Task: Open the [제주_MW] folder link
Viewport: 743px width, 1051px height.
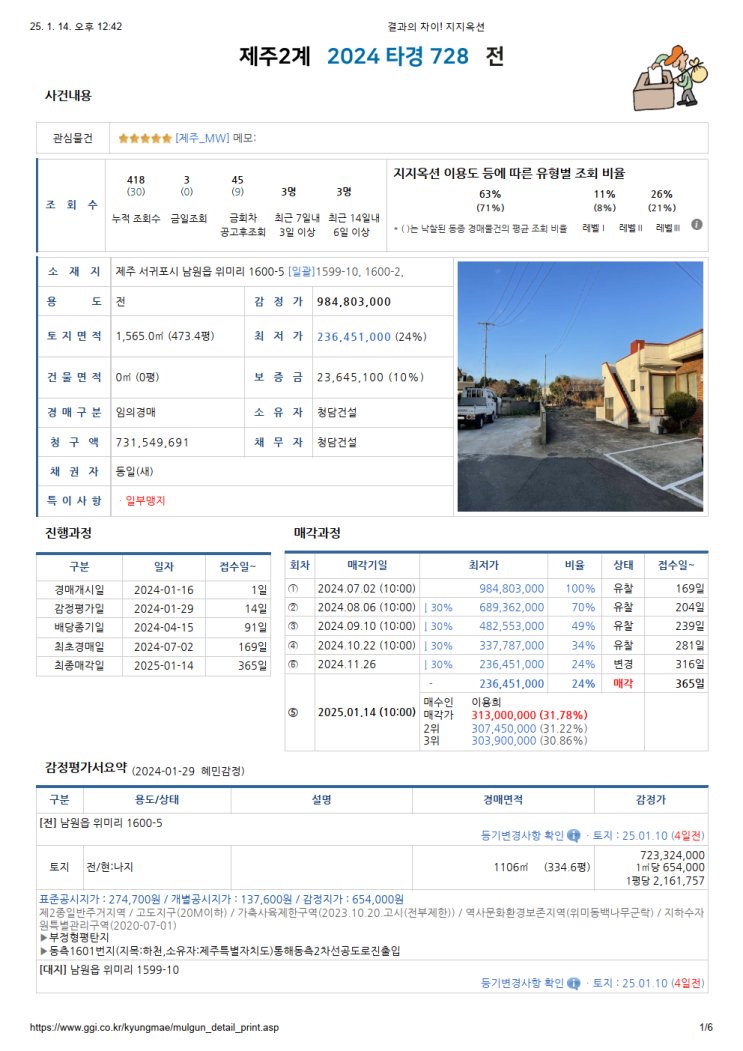Action: click(202, 138)
